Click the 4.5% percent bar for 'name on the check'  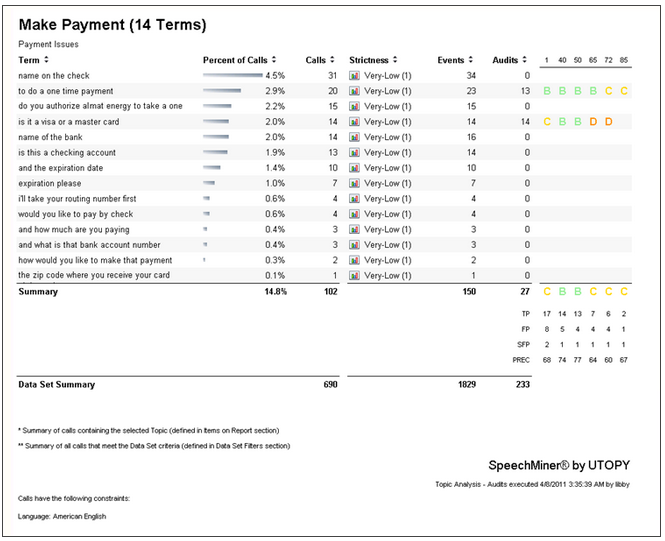(x=232, y=75)
